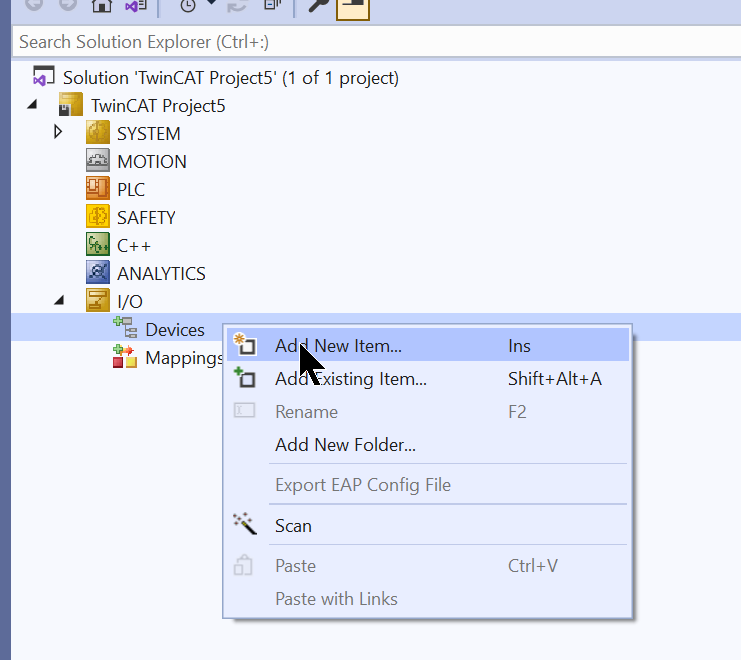Click the green C++ node icon
741x660 pixels.
tap(98, 245)
